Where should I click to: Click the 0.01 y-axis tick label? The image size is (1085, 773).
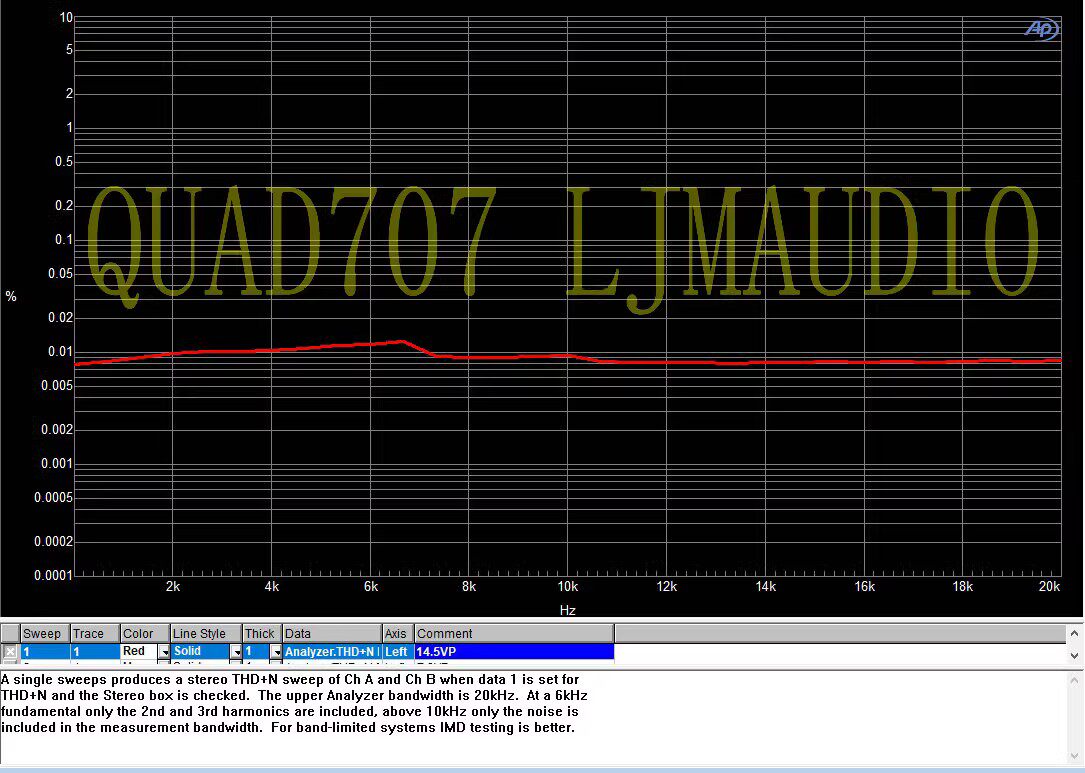60,352
